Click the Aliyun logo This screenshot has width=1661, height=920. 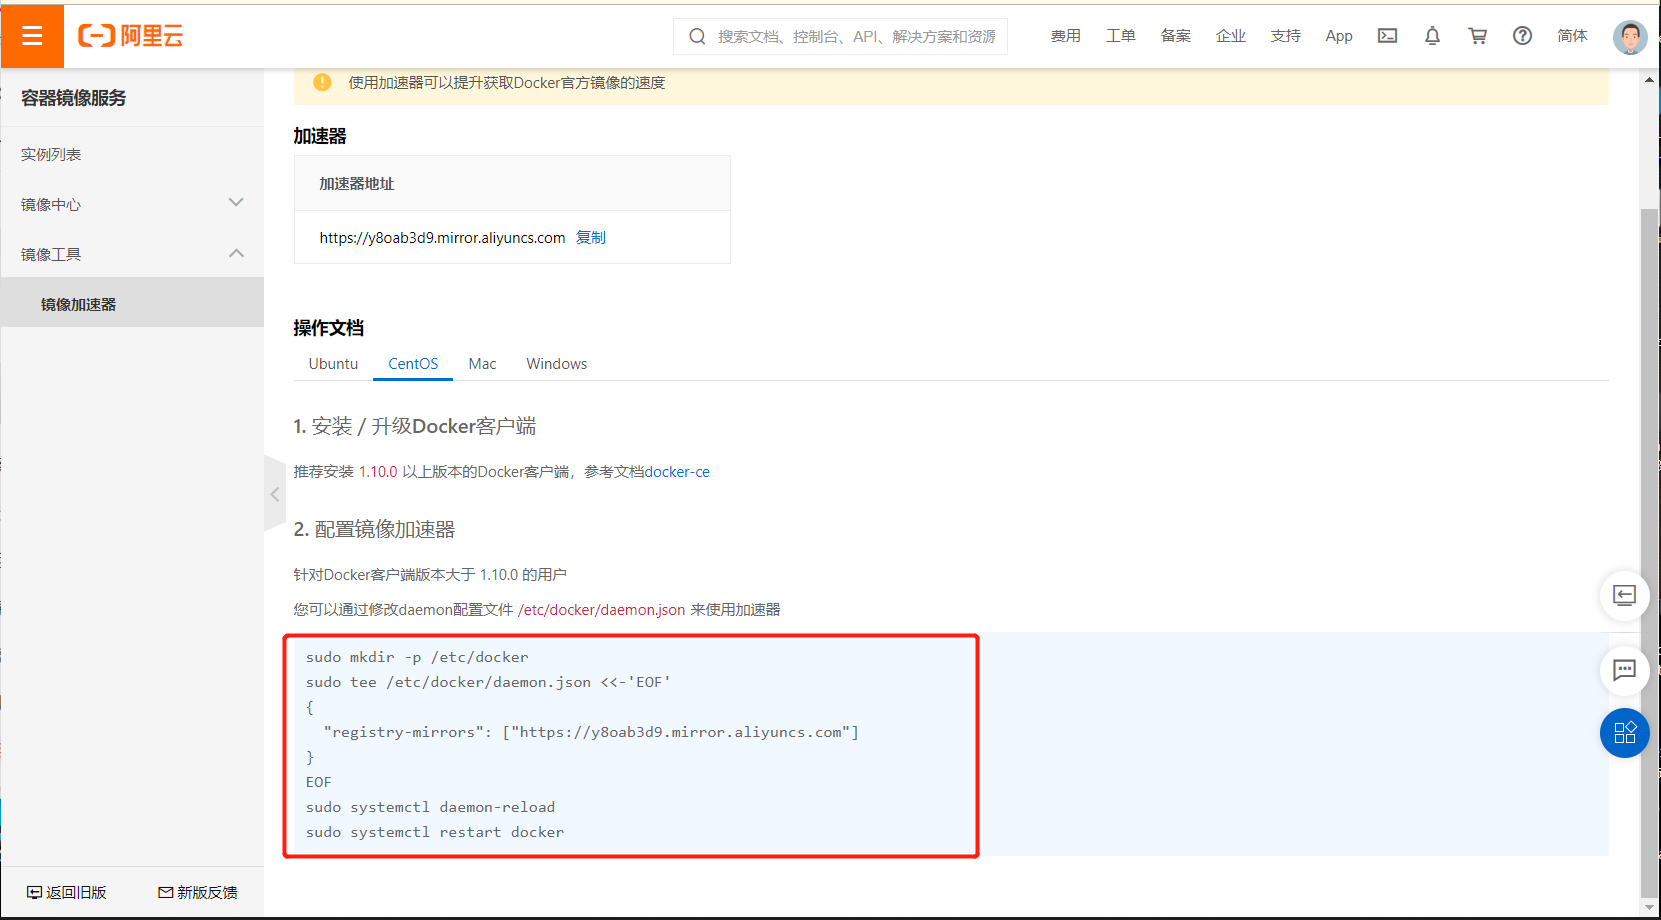(x=131, y=36)
